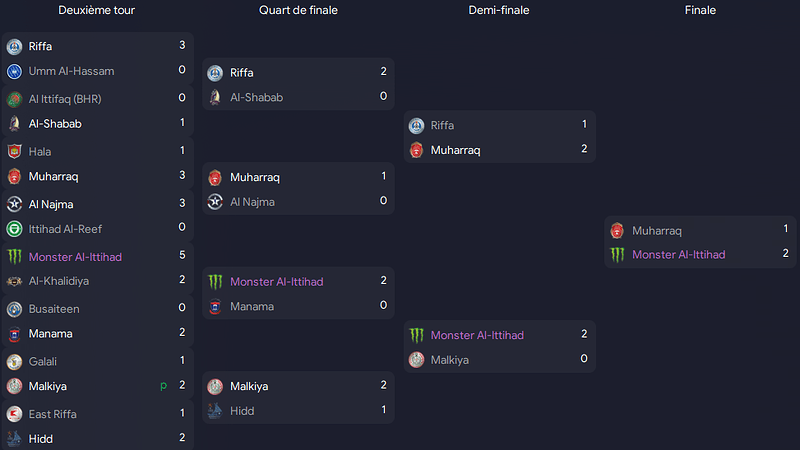This screenshot has height=450, width=800.
Task: Click the green penalty 'p' marker by Malkiya
Action: tap(163, 386)
